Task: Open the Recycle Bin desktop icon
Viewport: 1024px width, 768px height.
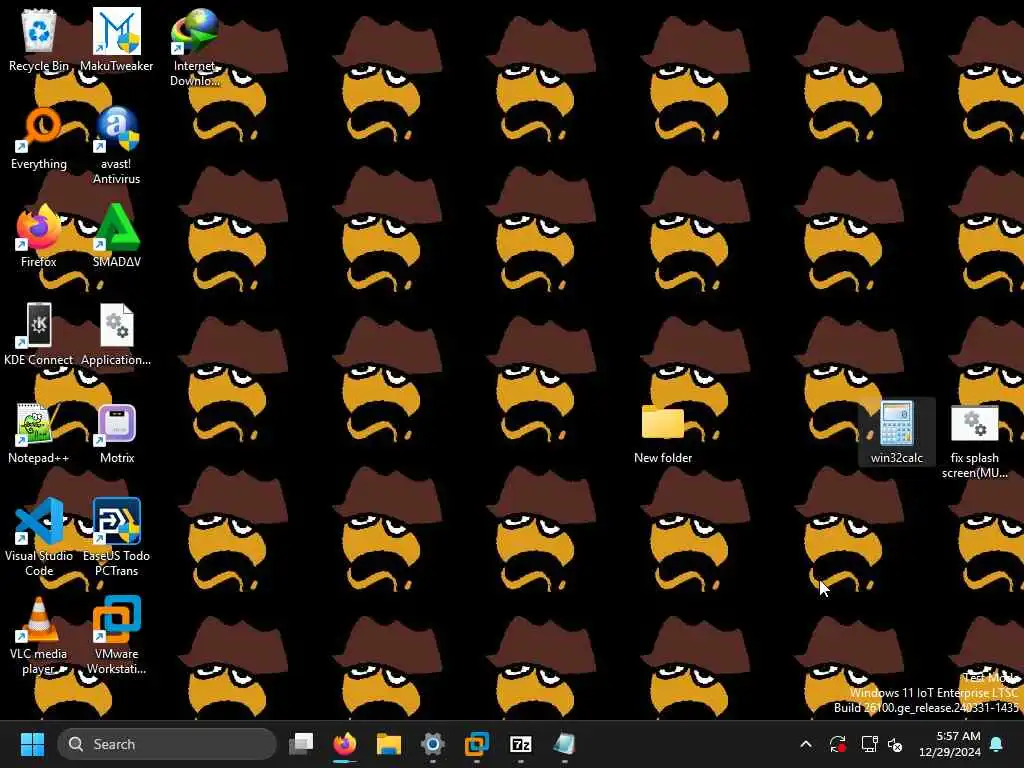Action: (39, 40)
